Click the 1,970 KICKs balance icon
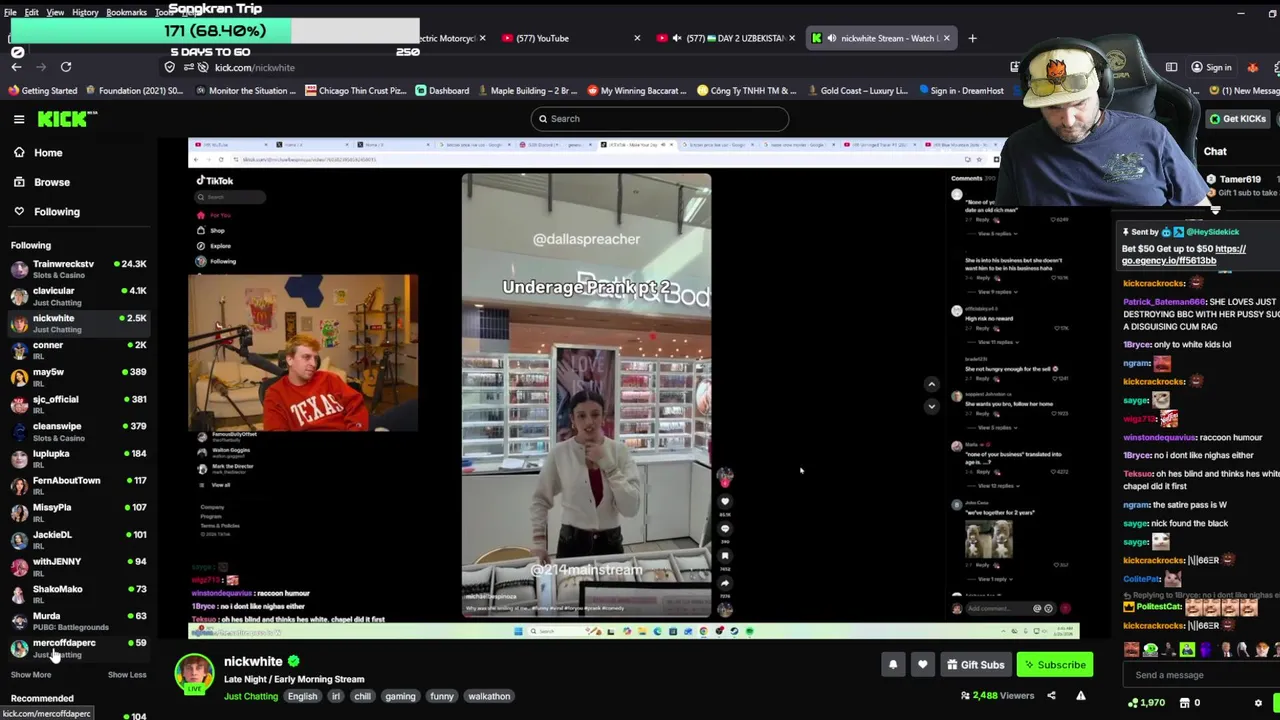 click(x=1133, y=703)
